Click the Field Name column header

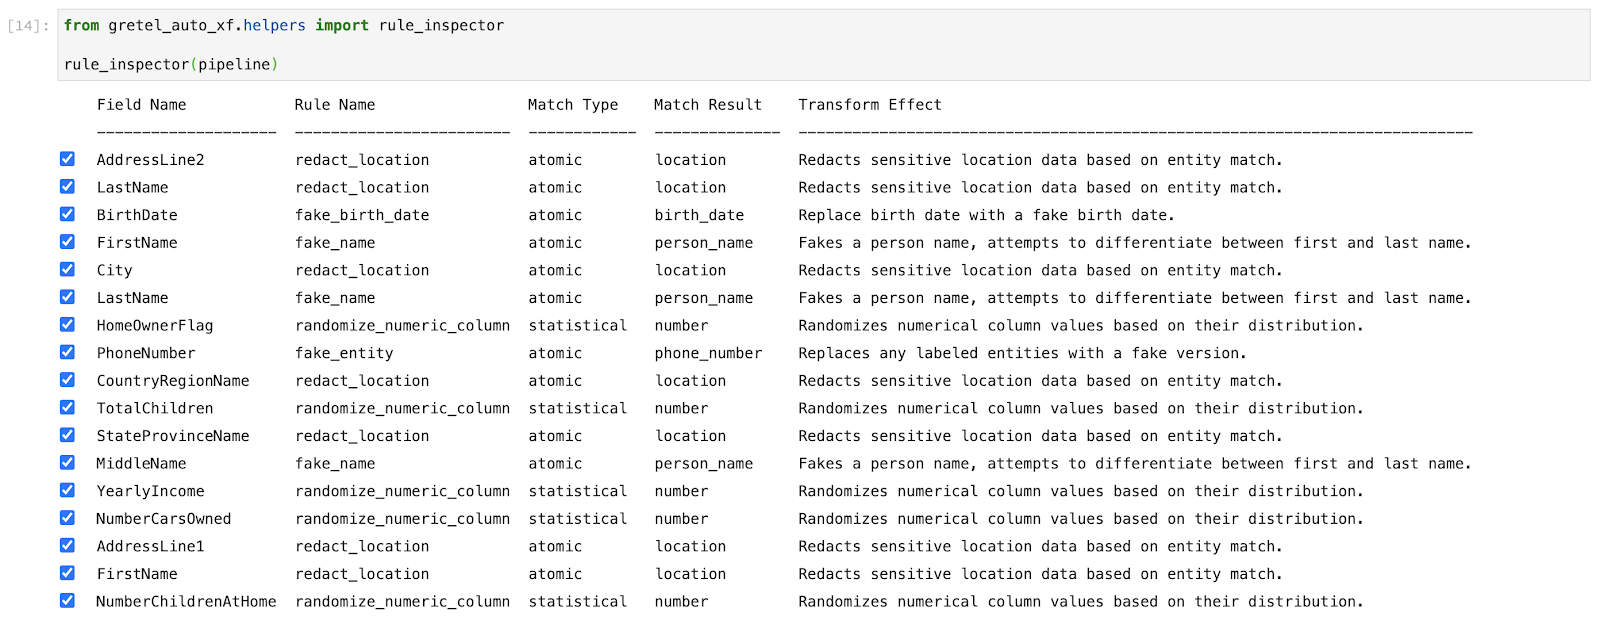141,105
